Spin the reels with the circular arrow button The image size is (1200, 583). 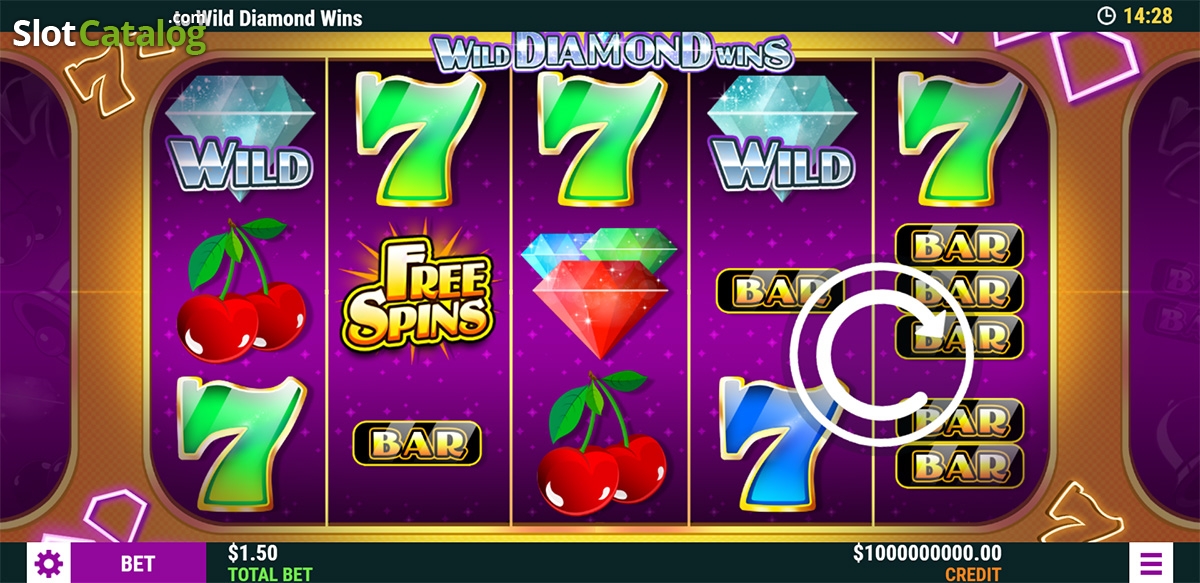(880, 350)
